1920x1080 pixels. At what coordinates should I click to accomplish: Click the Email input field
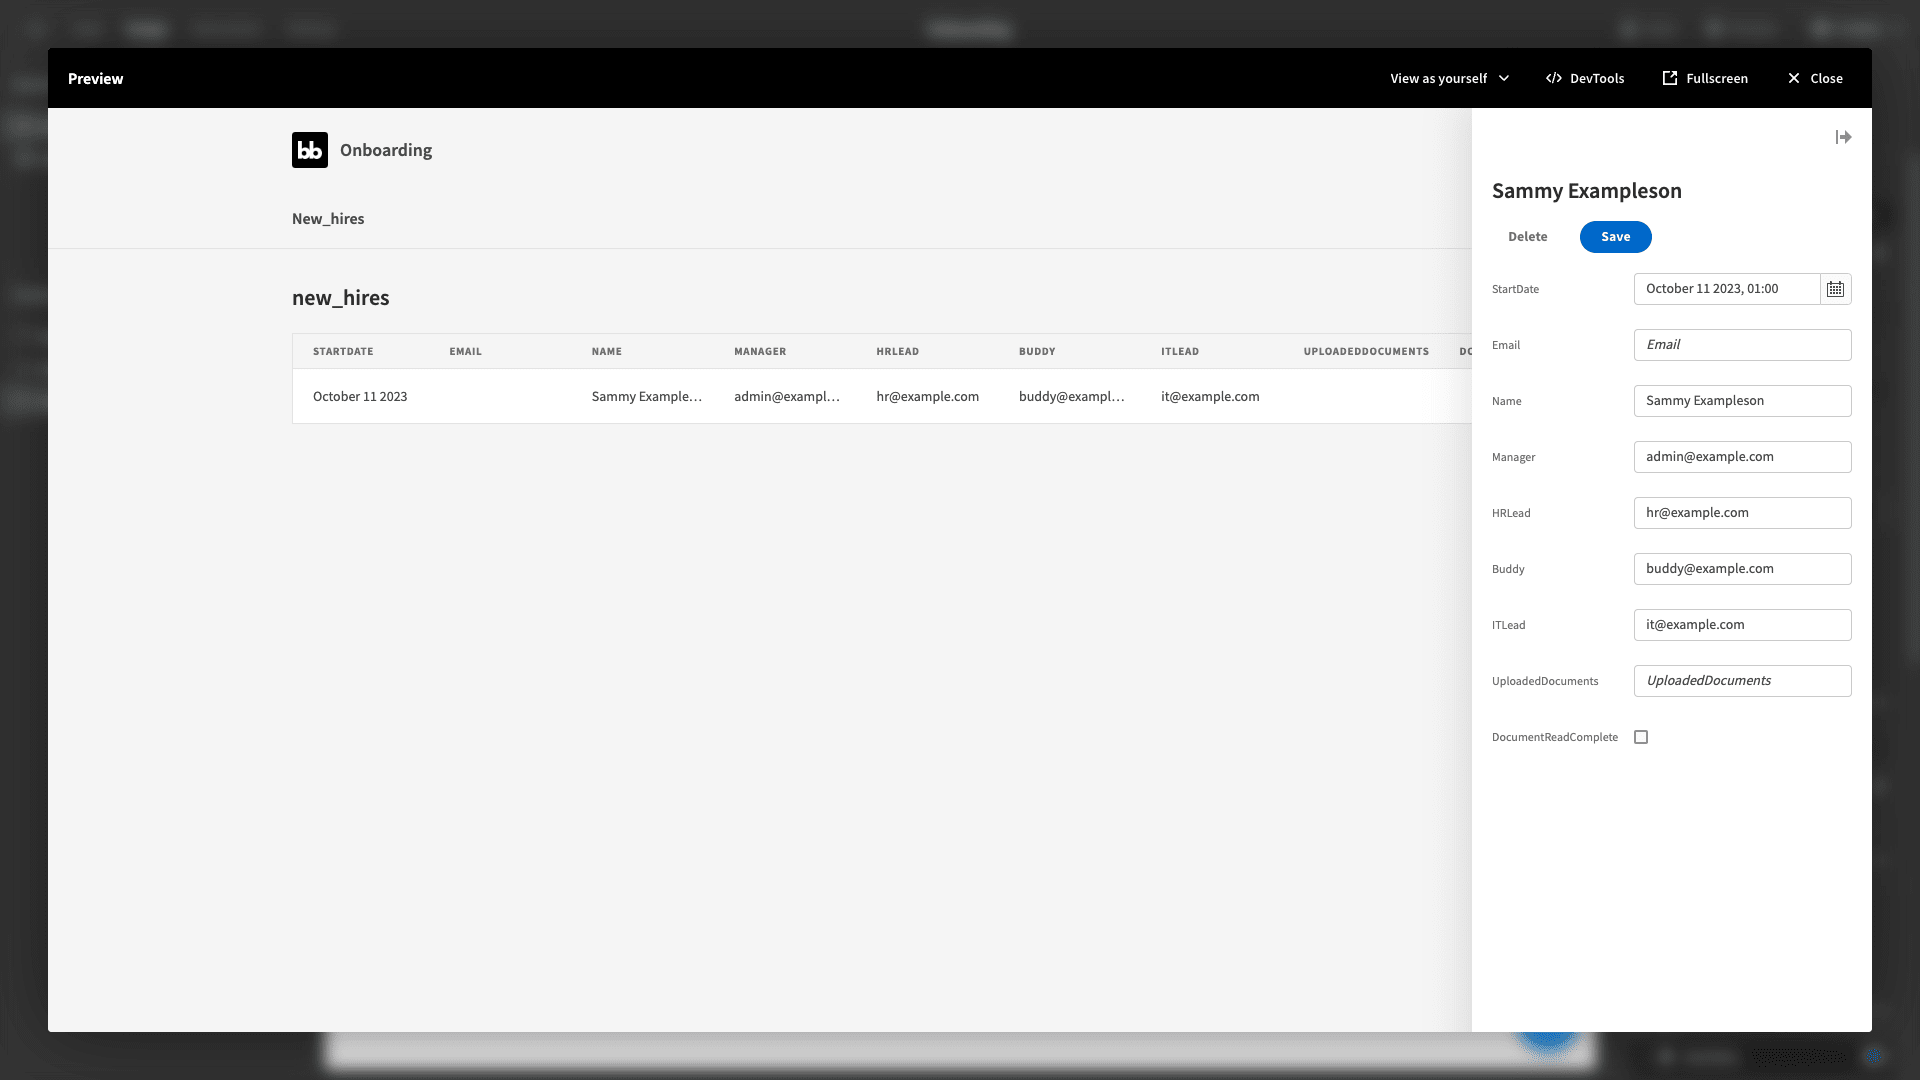(x=1742, y=345)
